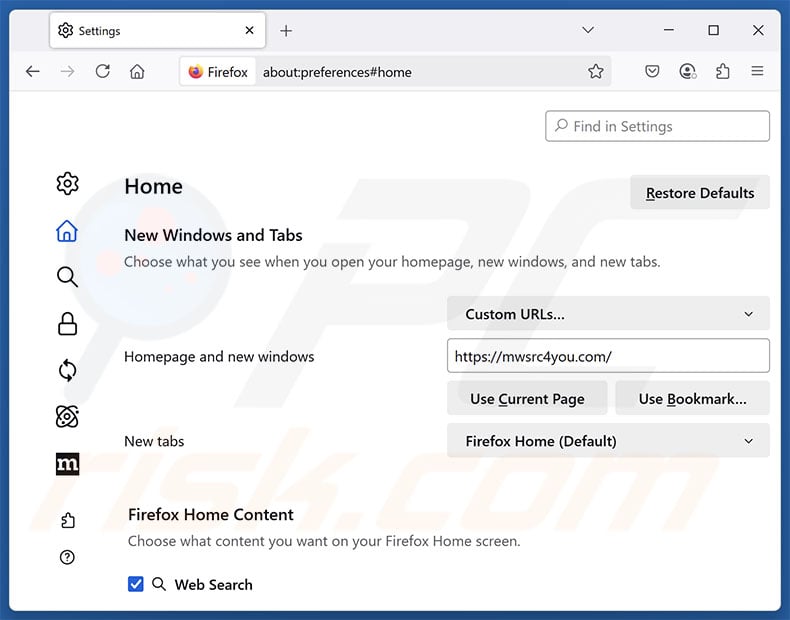The height and width of the screenshot is (620, 790).
Task: Open Firefox Support question mark icon
Action: [x=67, y=557]
